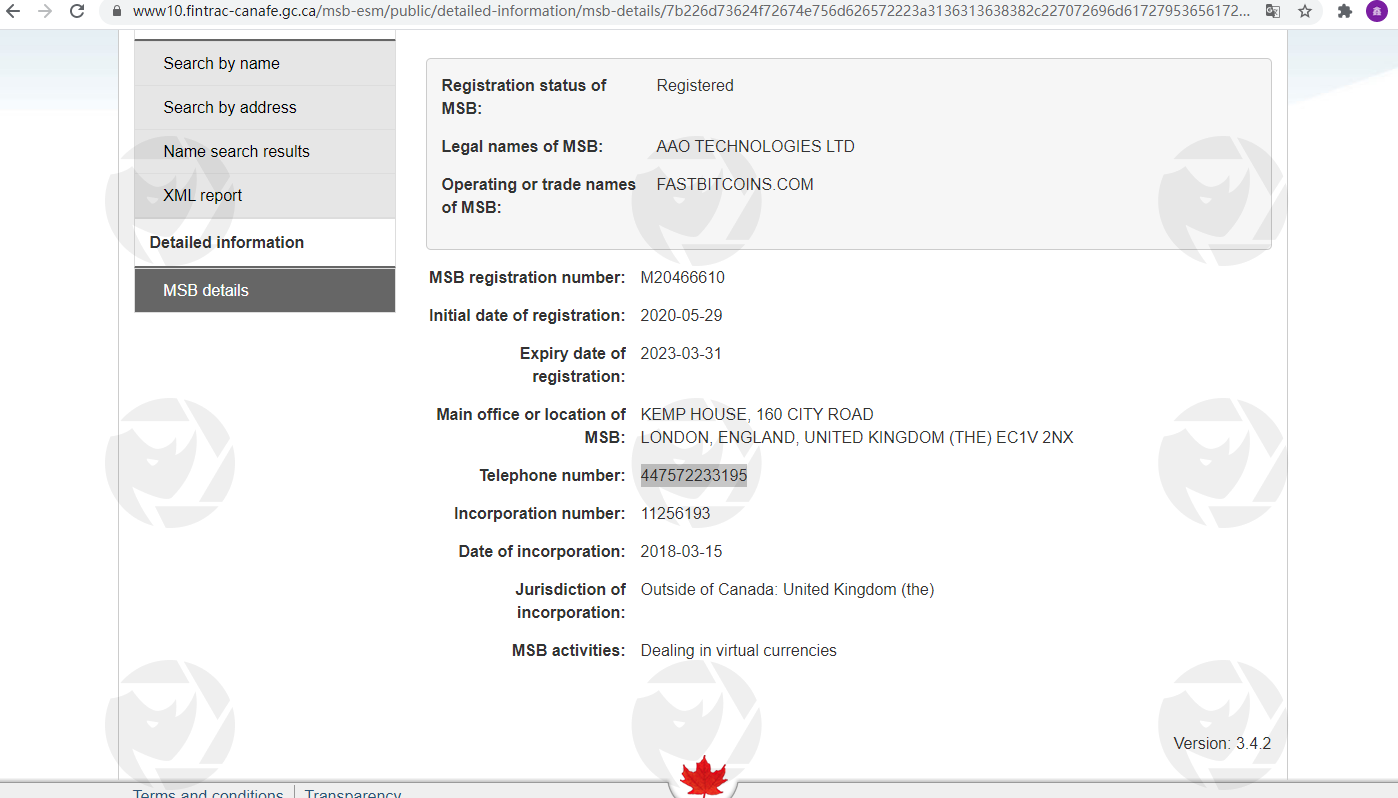
Task: Open the extensions puzzle icon
Action: [1345, 11]
